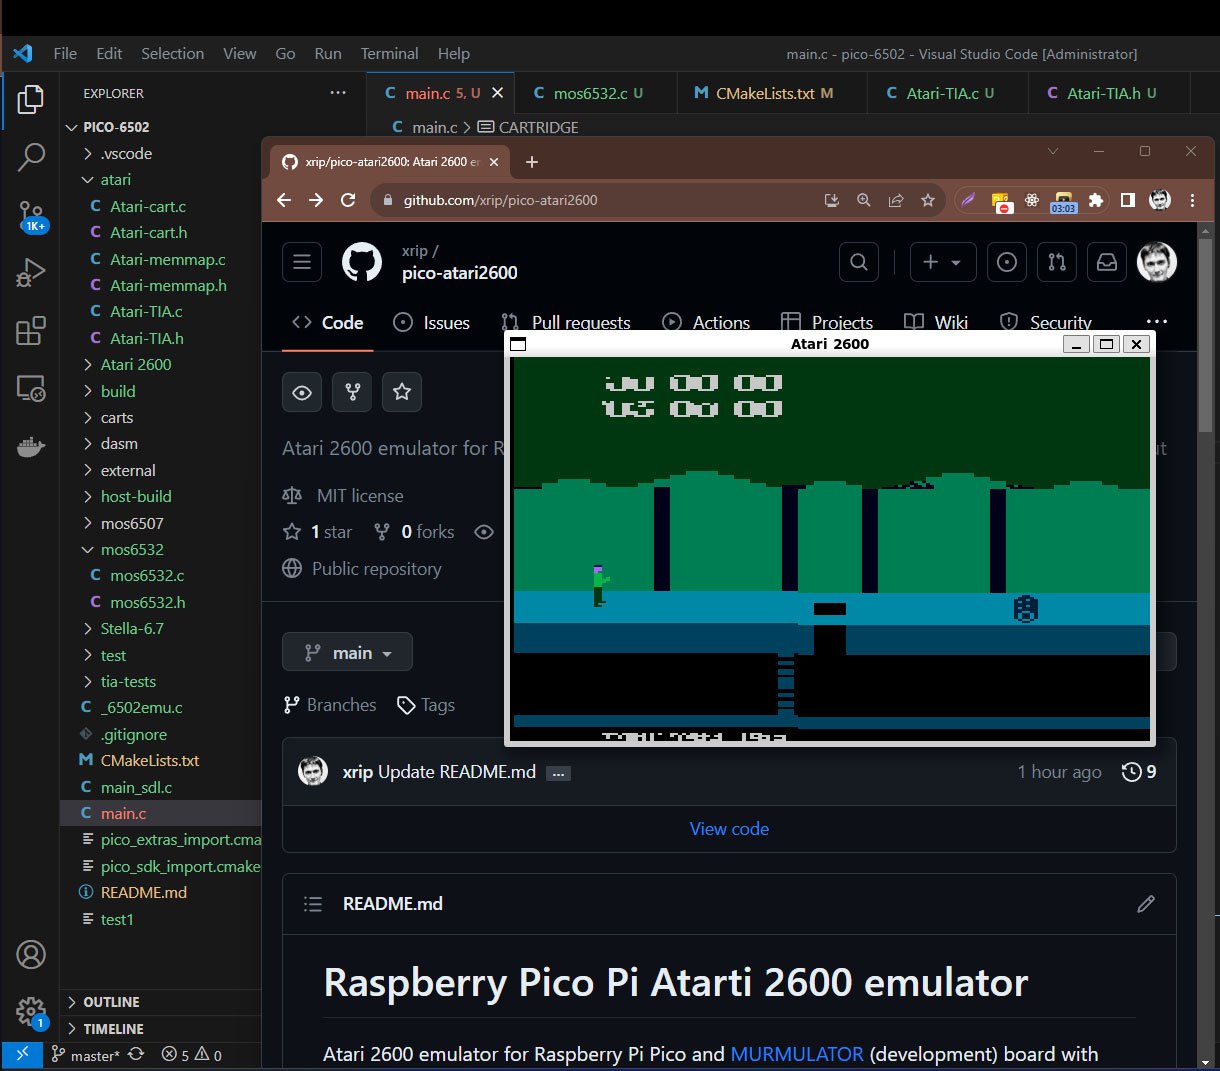Open Source Control view with 1K+ badge

[31, 215]
